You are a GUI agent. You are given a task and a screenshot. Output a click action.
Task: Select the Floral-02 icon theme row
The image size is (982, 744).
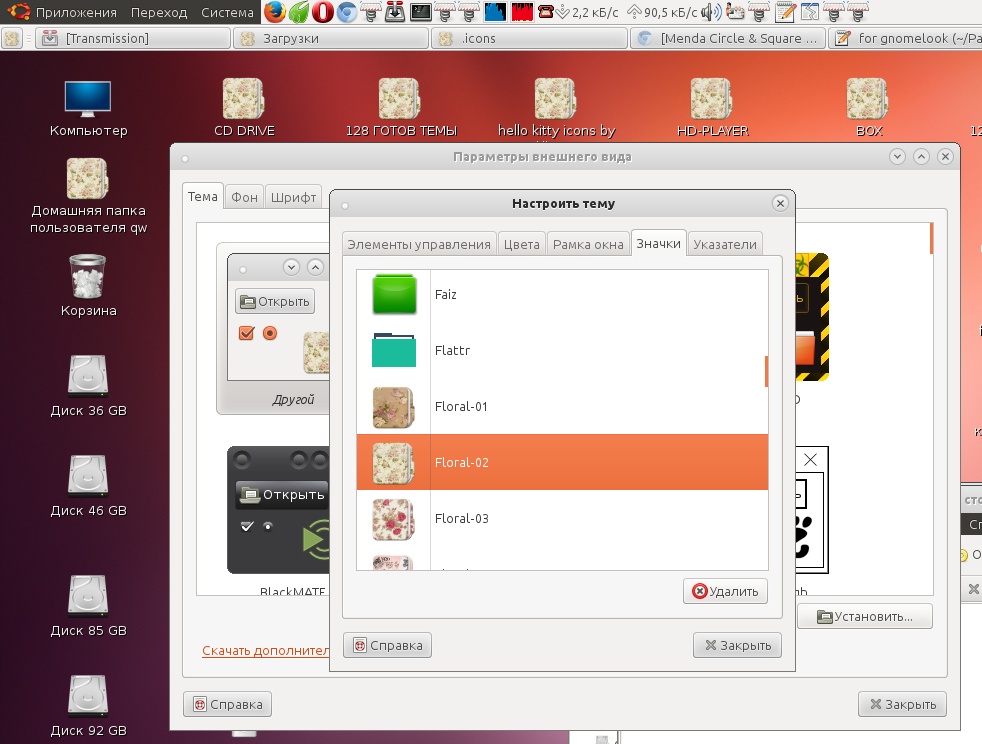[562, 462]
